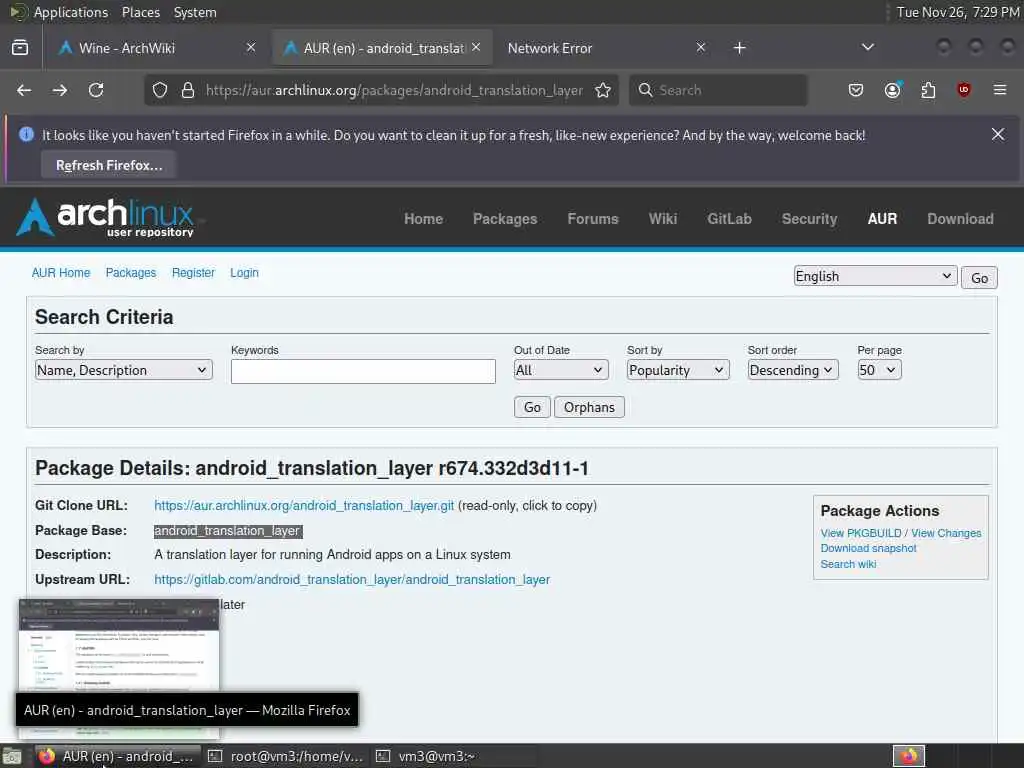Image resolution: width=1024 pixels, height=768 pixels.
Task: Open the Firefox View icon
Action: tap(20, 48)
